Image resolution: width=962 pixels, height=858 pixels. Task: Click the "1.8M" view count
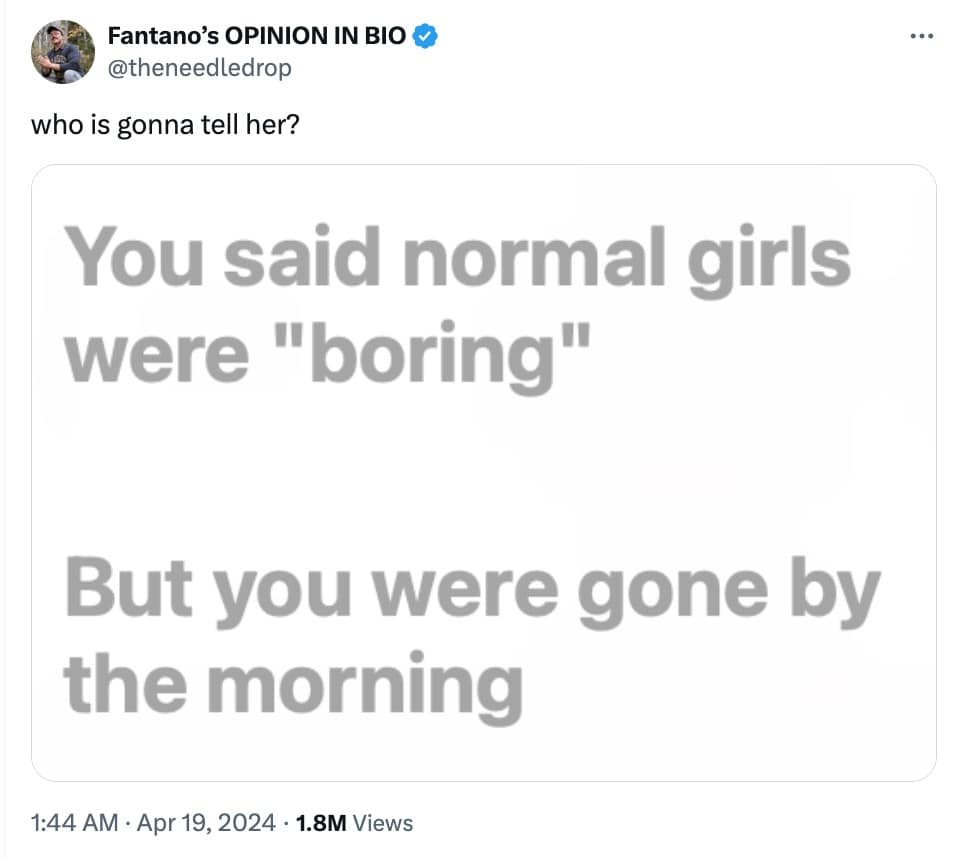(x=322, y=823)
